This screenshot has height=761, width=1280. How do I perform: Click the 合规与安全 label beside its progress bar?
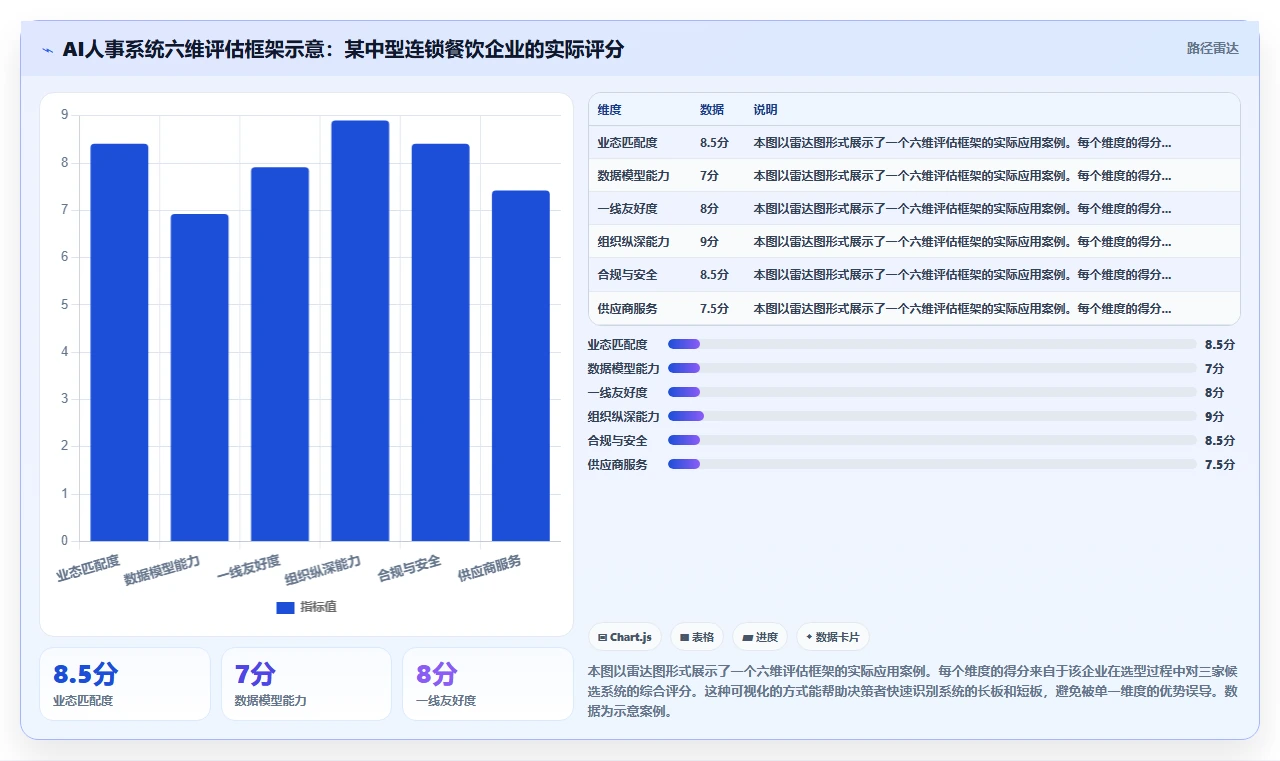[x=618, y=441]
